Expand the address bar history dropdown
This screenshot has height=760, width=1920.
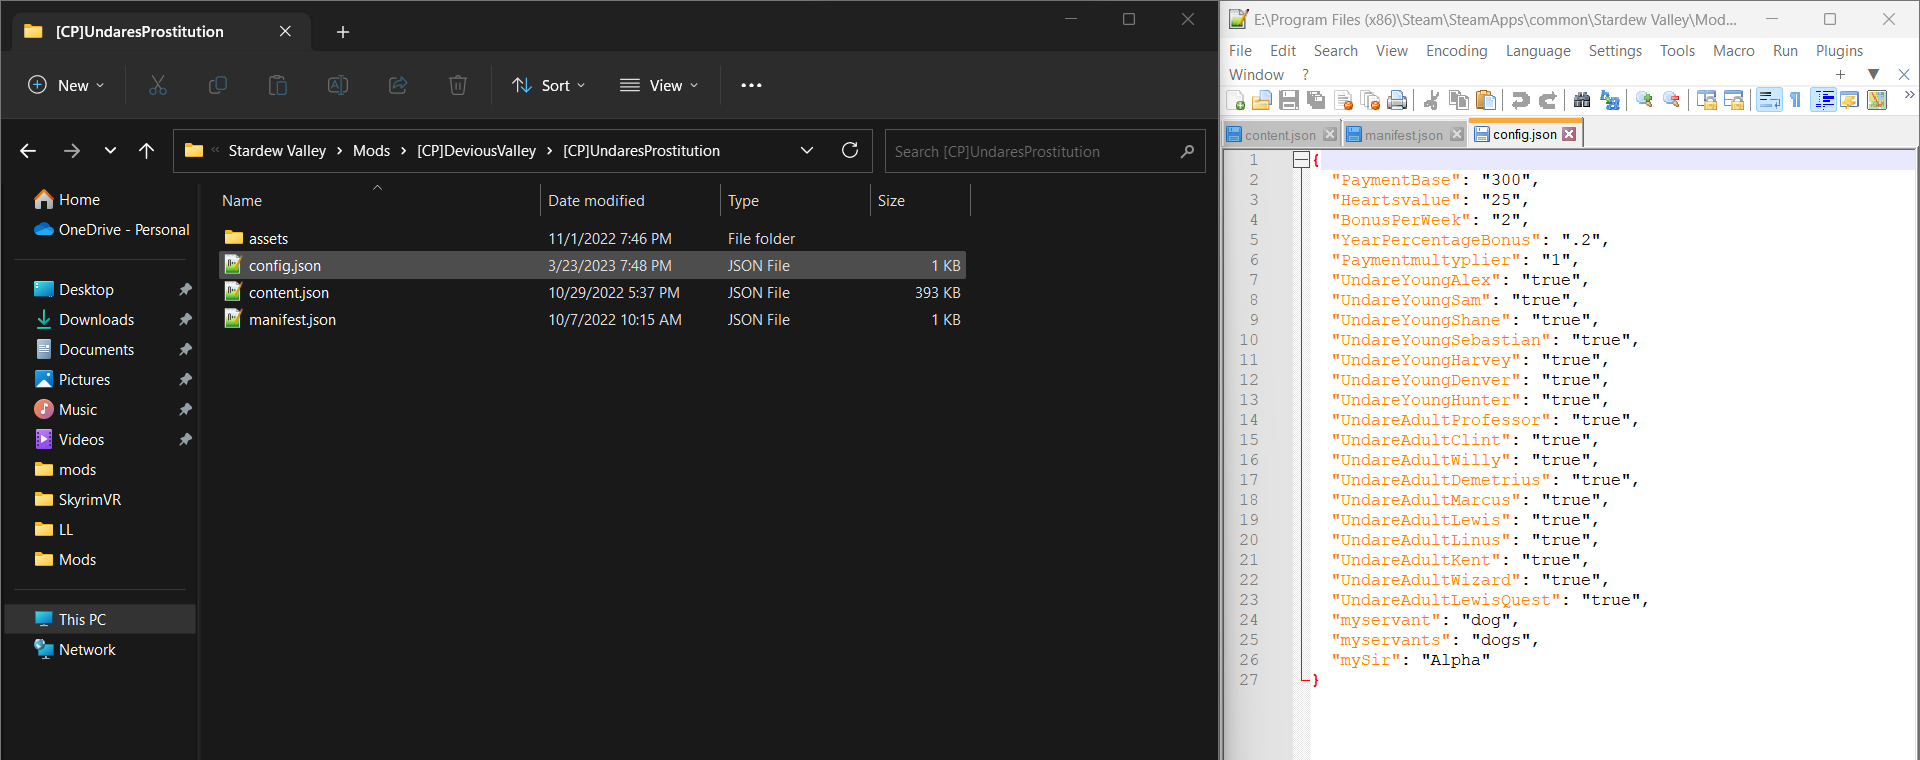807,151
